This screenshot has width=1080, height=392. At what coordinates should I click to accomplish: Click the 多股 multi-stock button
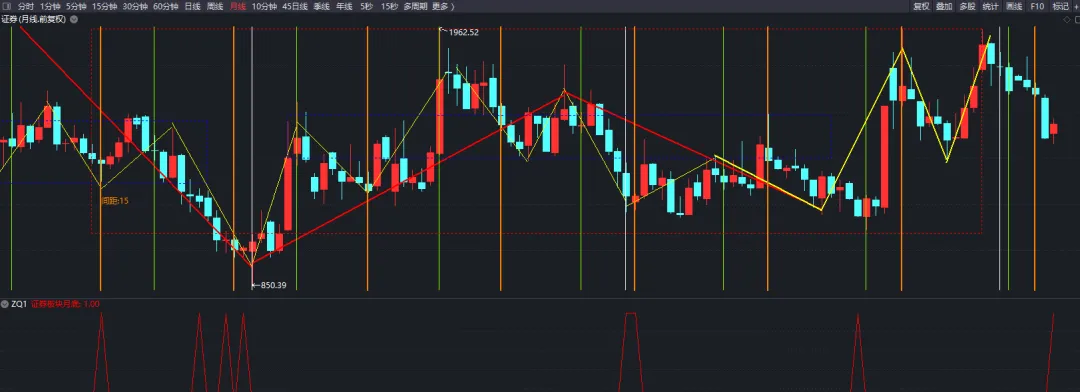click(967, 6)
